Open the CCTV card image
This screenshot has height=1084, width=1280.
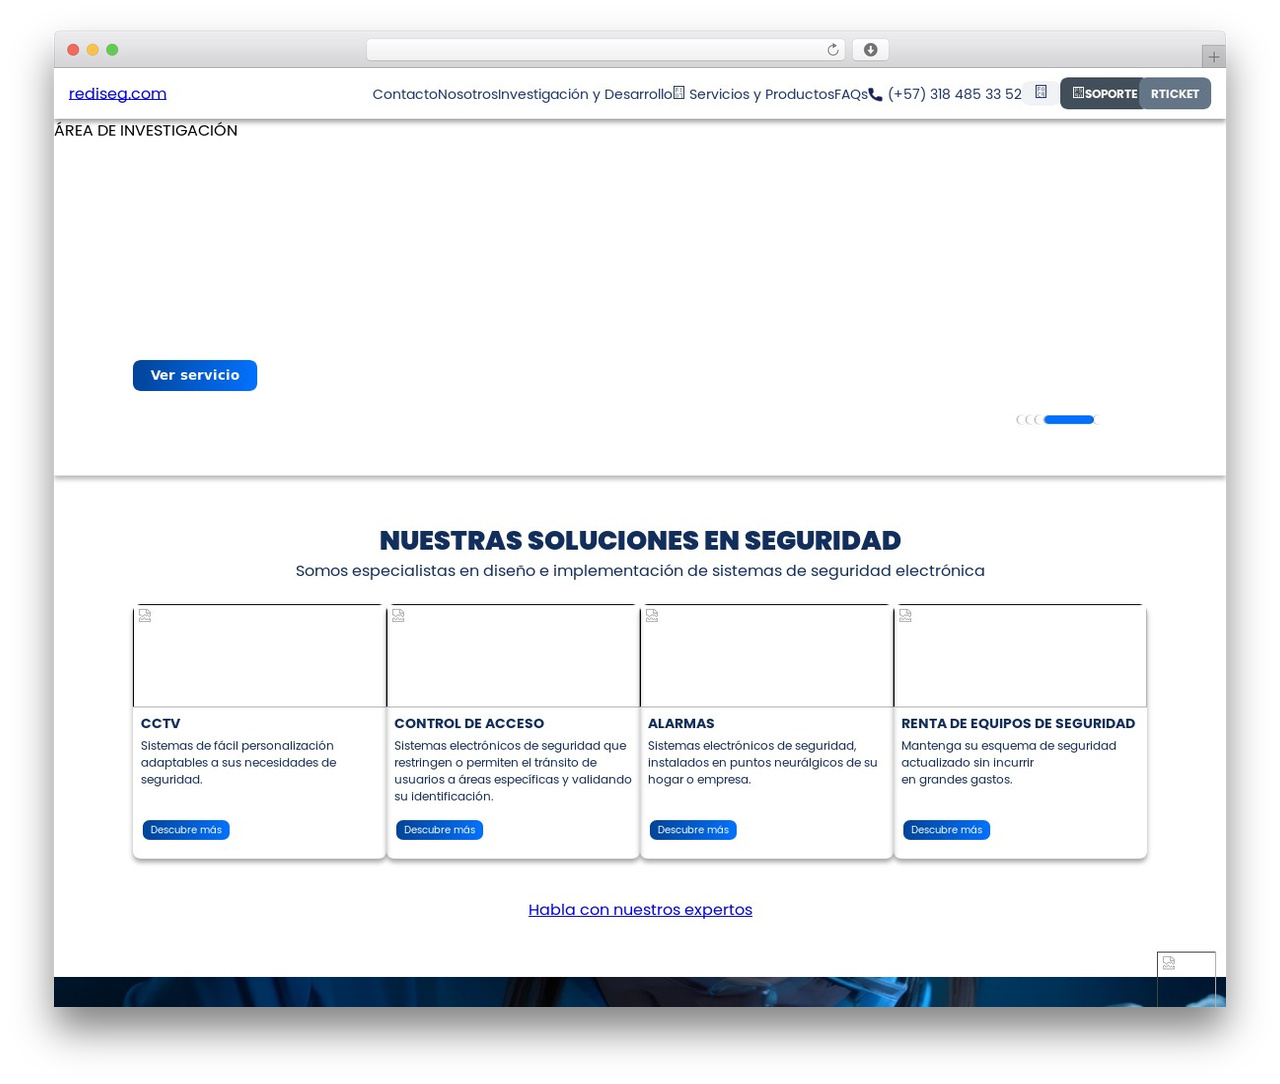[259, 656]
